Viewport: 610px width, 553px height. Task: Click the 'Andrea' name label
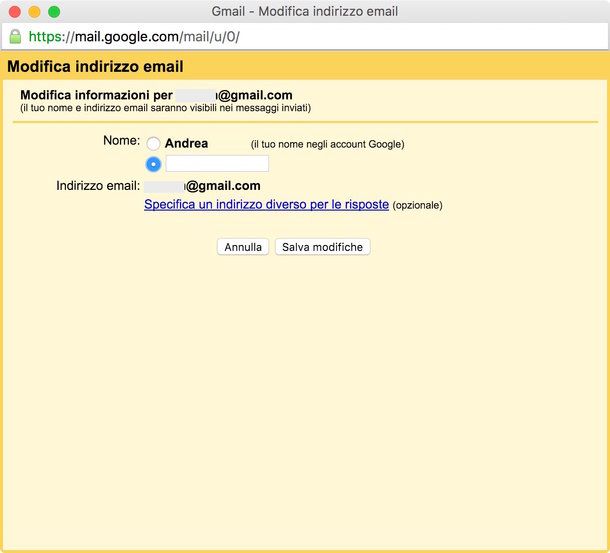tap(186, 143)
